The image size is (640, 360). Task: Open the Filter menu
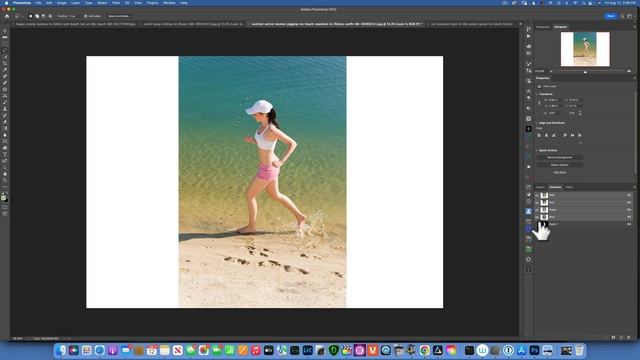tap(116, 3)
